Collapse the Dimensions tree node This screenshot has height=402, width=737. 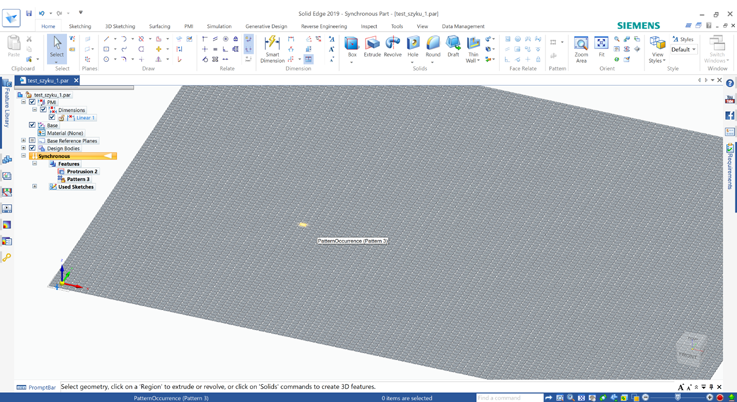click(34, 110)
